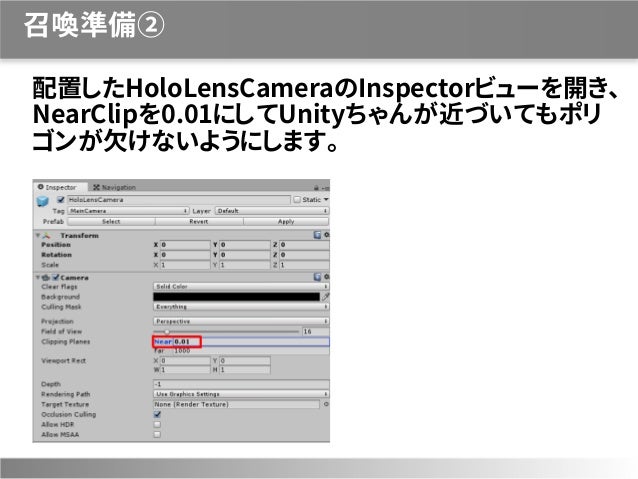Click the Viewport Rect W field
This screenshot has width=638, height=479.
[185, 370]
